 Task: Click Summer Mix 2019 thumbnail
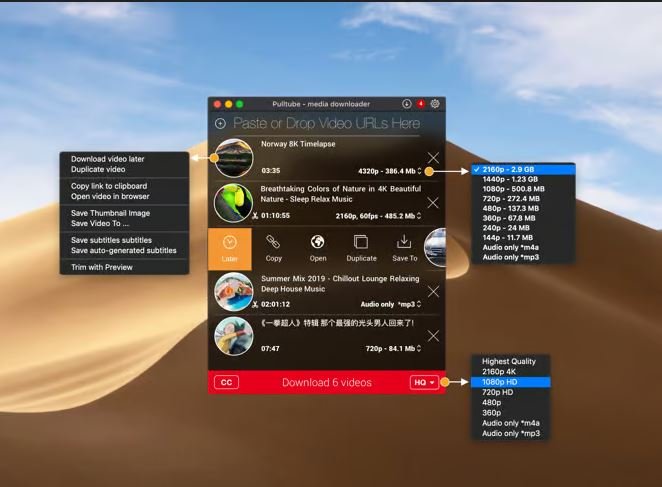pyautogui.click(x=233, y=292)
